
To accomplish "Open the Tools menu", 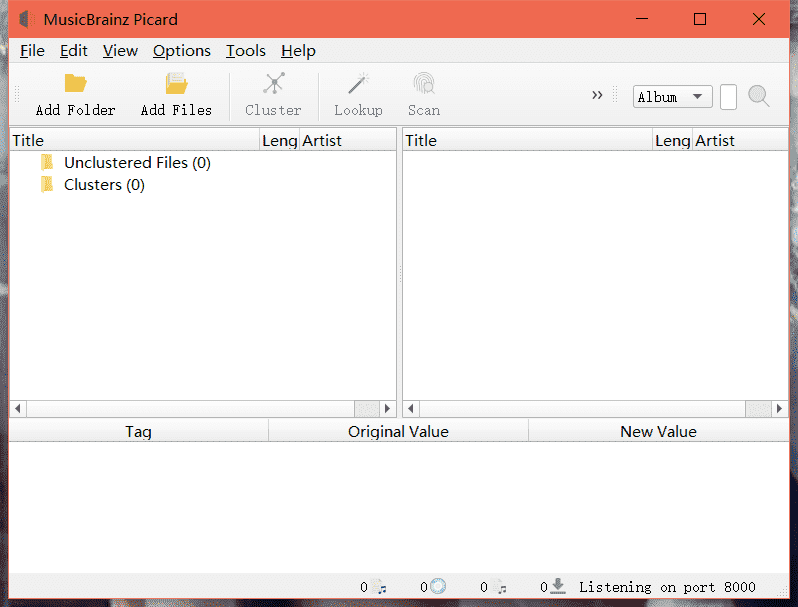I will click(x=246, y=51).
